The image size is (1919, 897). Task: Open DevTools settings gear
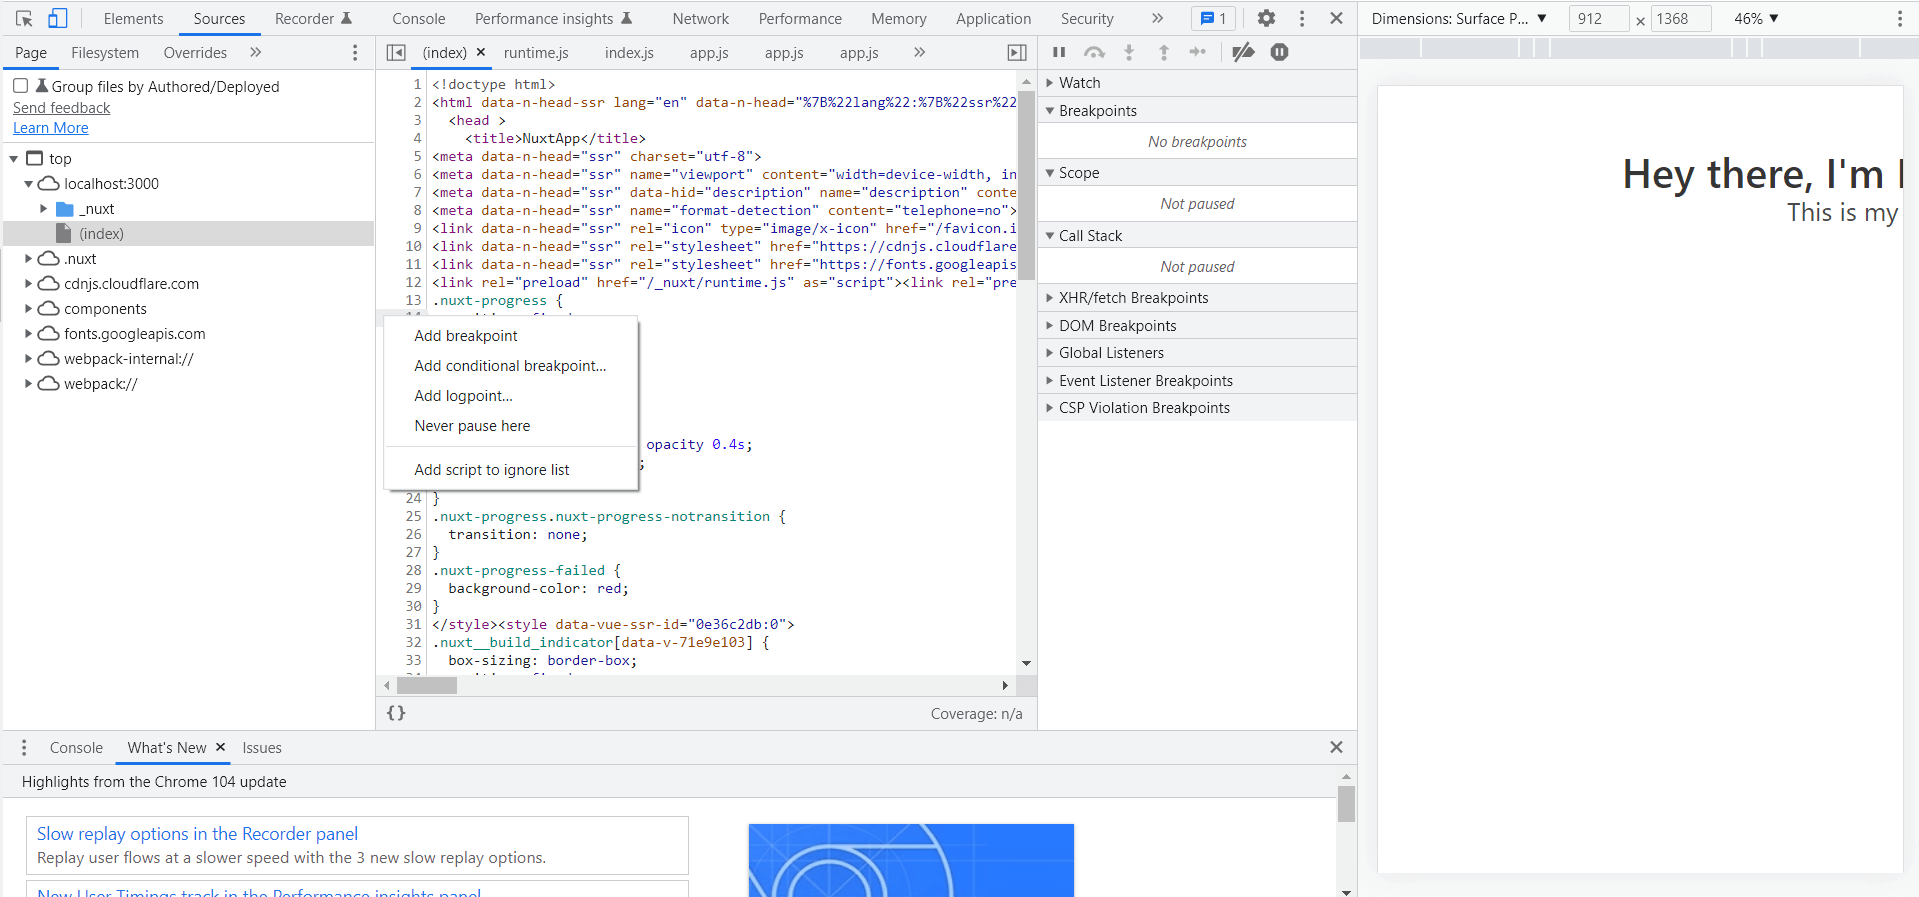click(x=1266, y=18)
